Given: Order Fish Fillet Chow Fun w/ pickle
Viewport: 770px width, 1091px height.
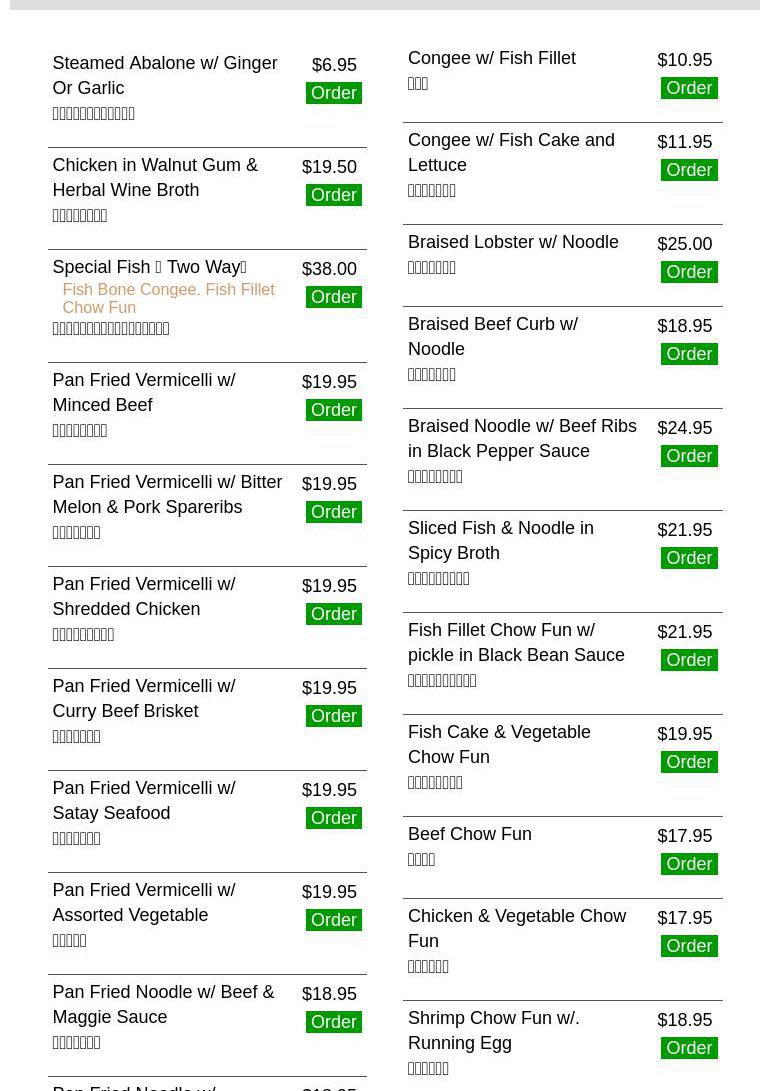Looking at the screenshot, I should 689,660.
